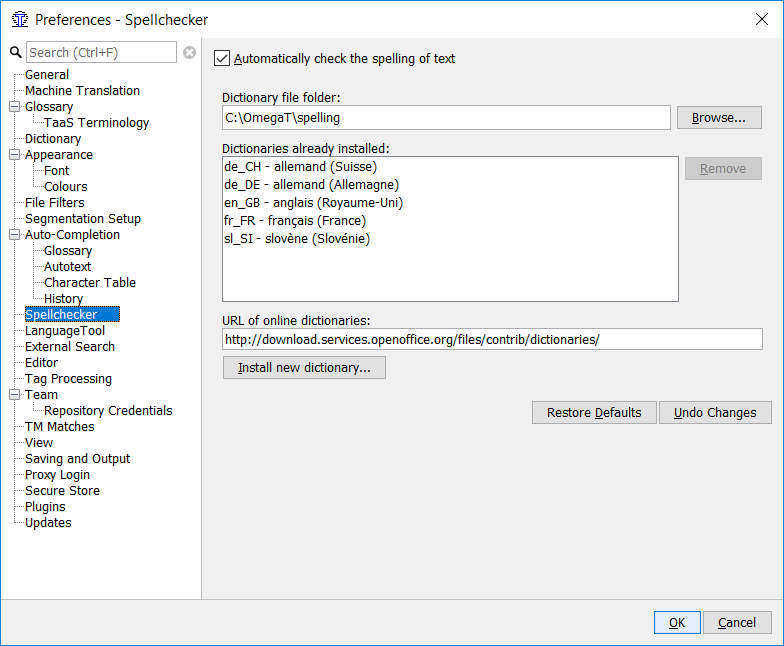Select fr_FR - français (France) dictionary

450,220
